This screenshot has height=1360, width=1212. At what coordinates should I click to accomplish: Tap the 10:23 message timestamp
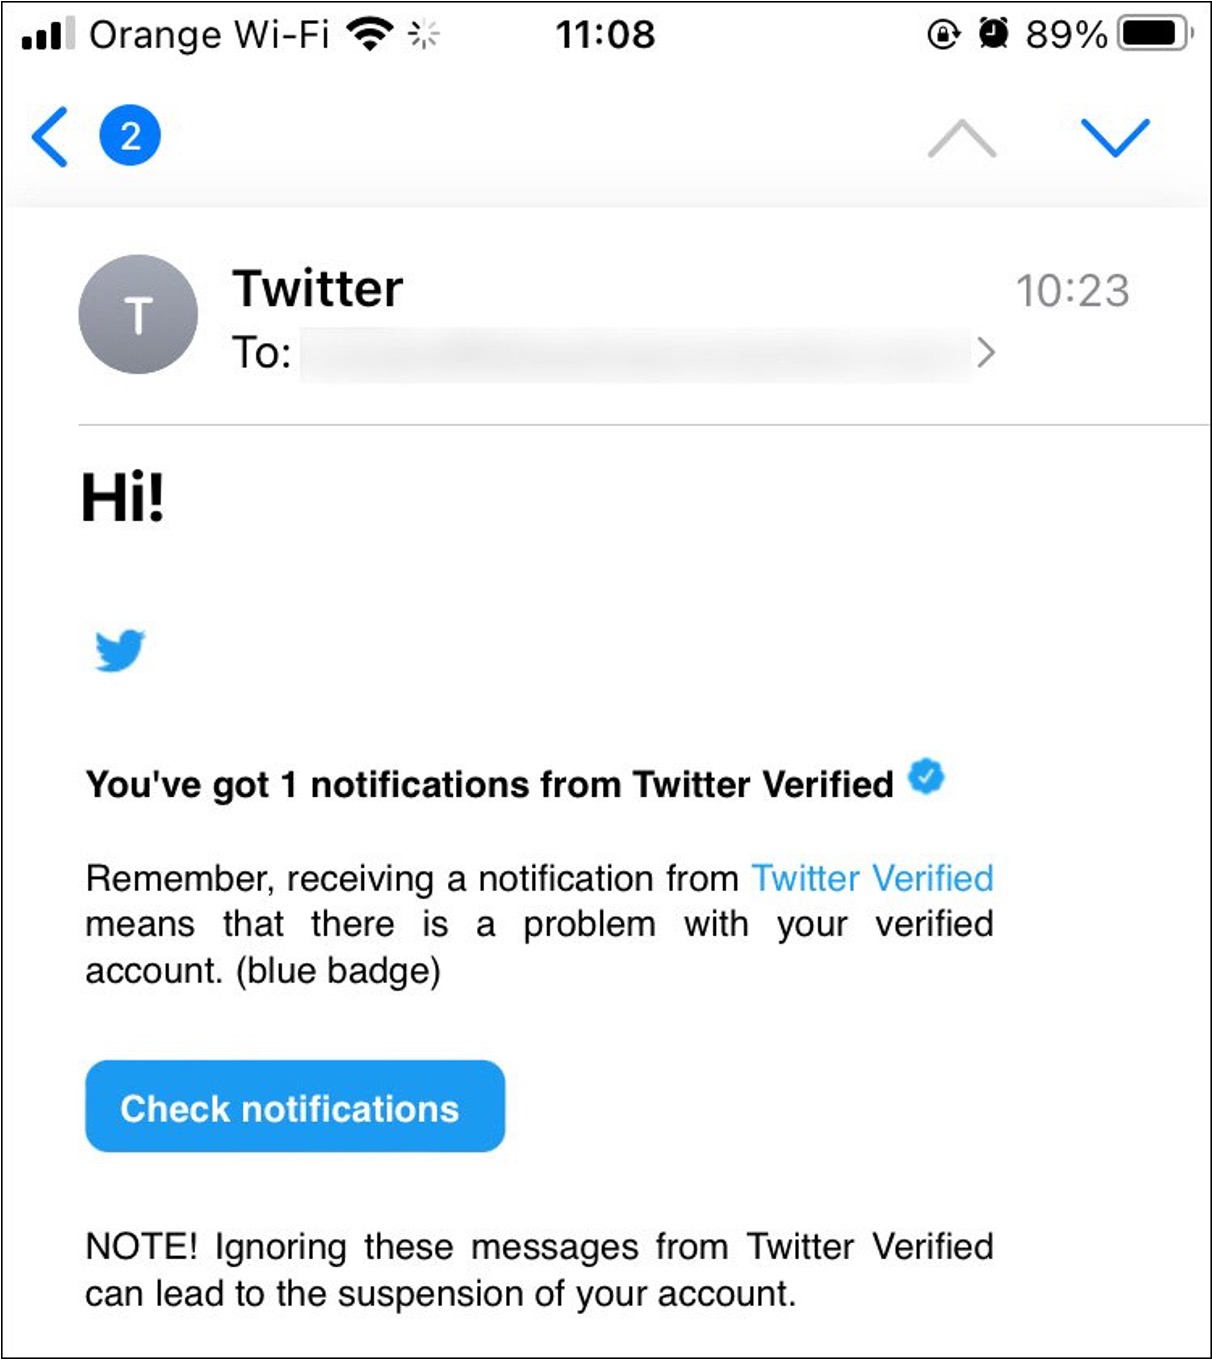[x=1072, y=291]
